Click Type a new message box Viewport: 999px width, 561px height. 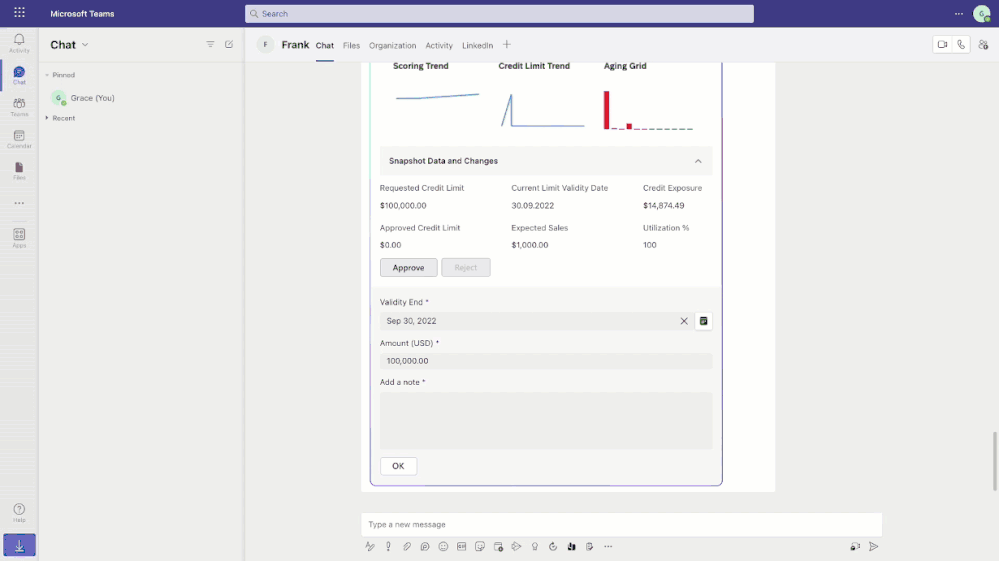(x=621, y=525)
